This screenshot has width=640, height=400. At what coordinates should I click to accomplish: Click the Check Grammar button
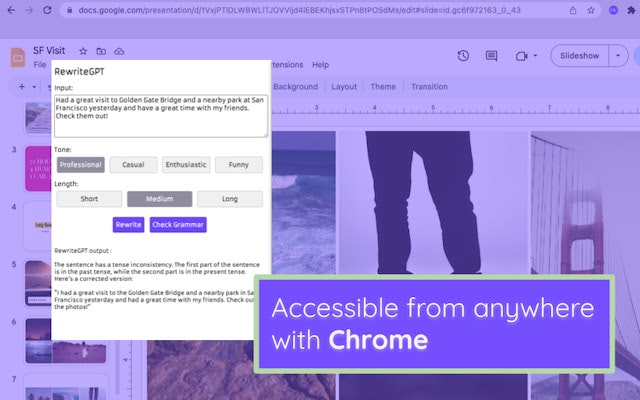[178, 225]
